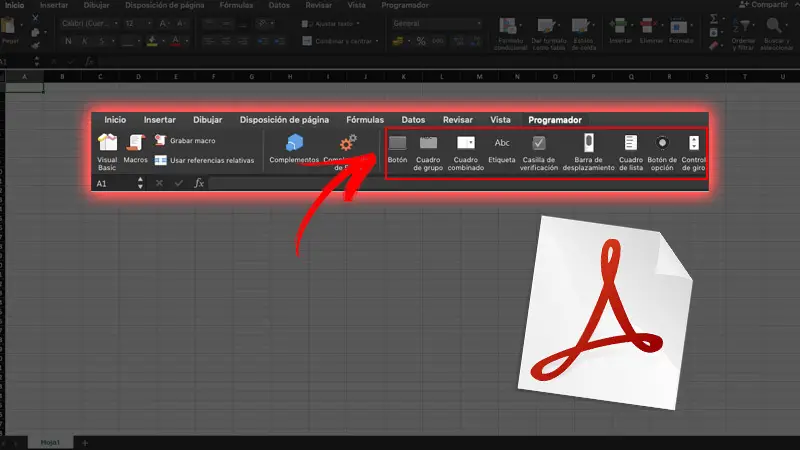Insert a Cuadro de grupo control

(x=428, y=153)
